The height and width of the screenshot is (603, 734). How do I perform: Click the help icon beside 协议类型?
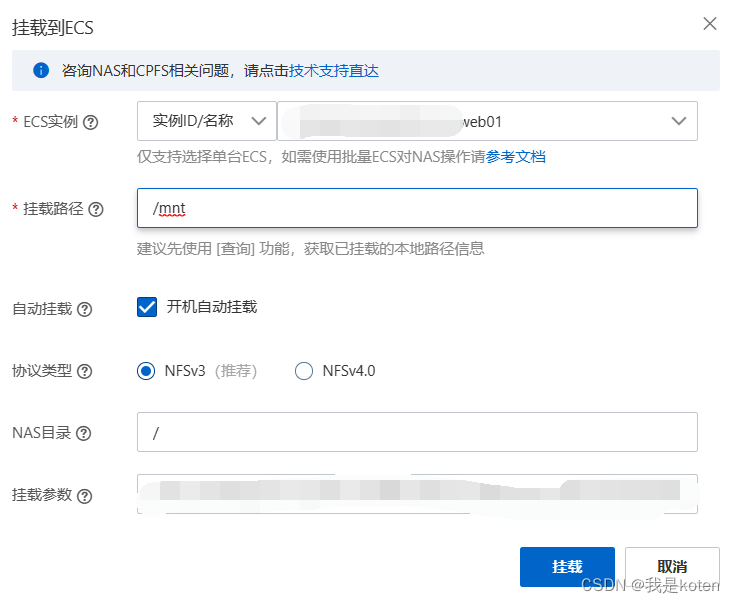[85, 372]
